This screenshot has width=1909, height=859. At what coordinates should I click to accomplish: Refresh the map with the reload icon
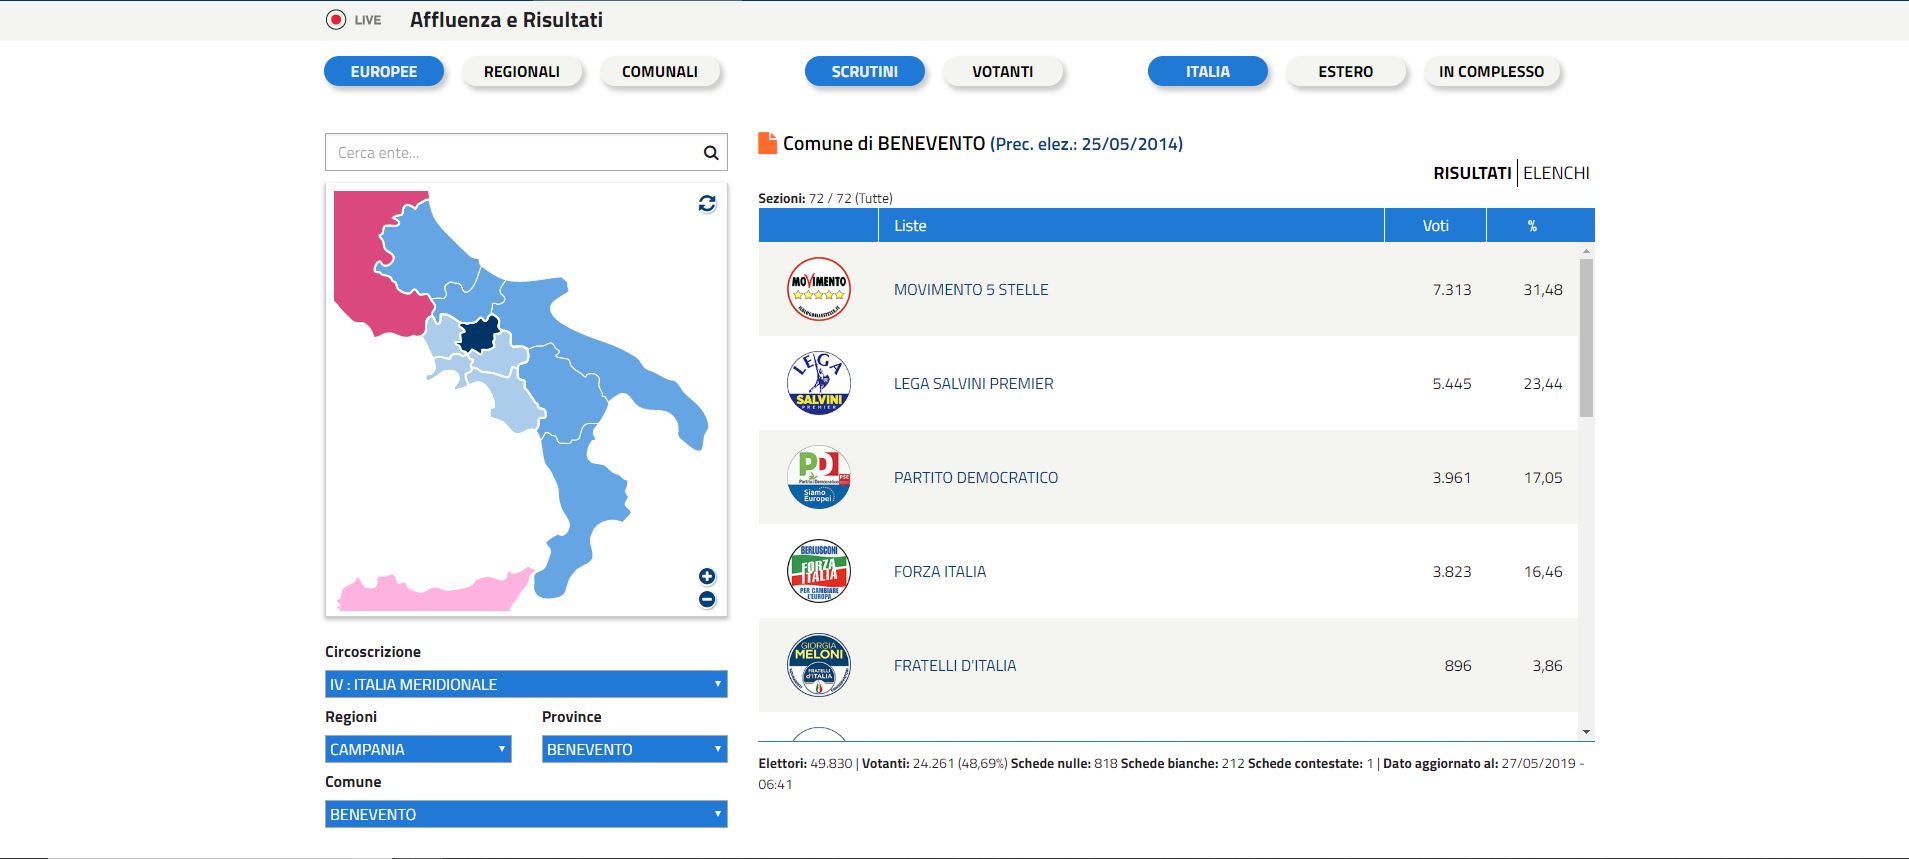pyautogui.click(x=707, y=203)
